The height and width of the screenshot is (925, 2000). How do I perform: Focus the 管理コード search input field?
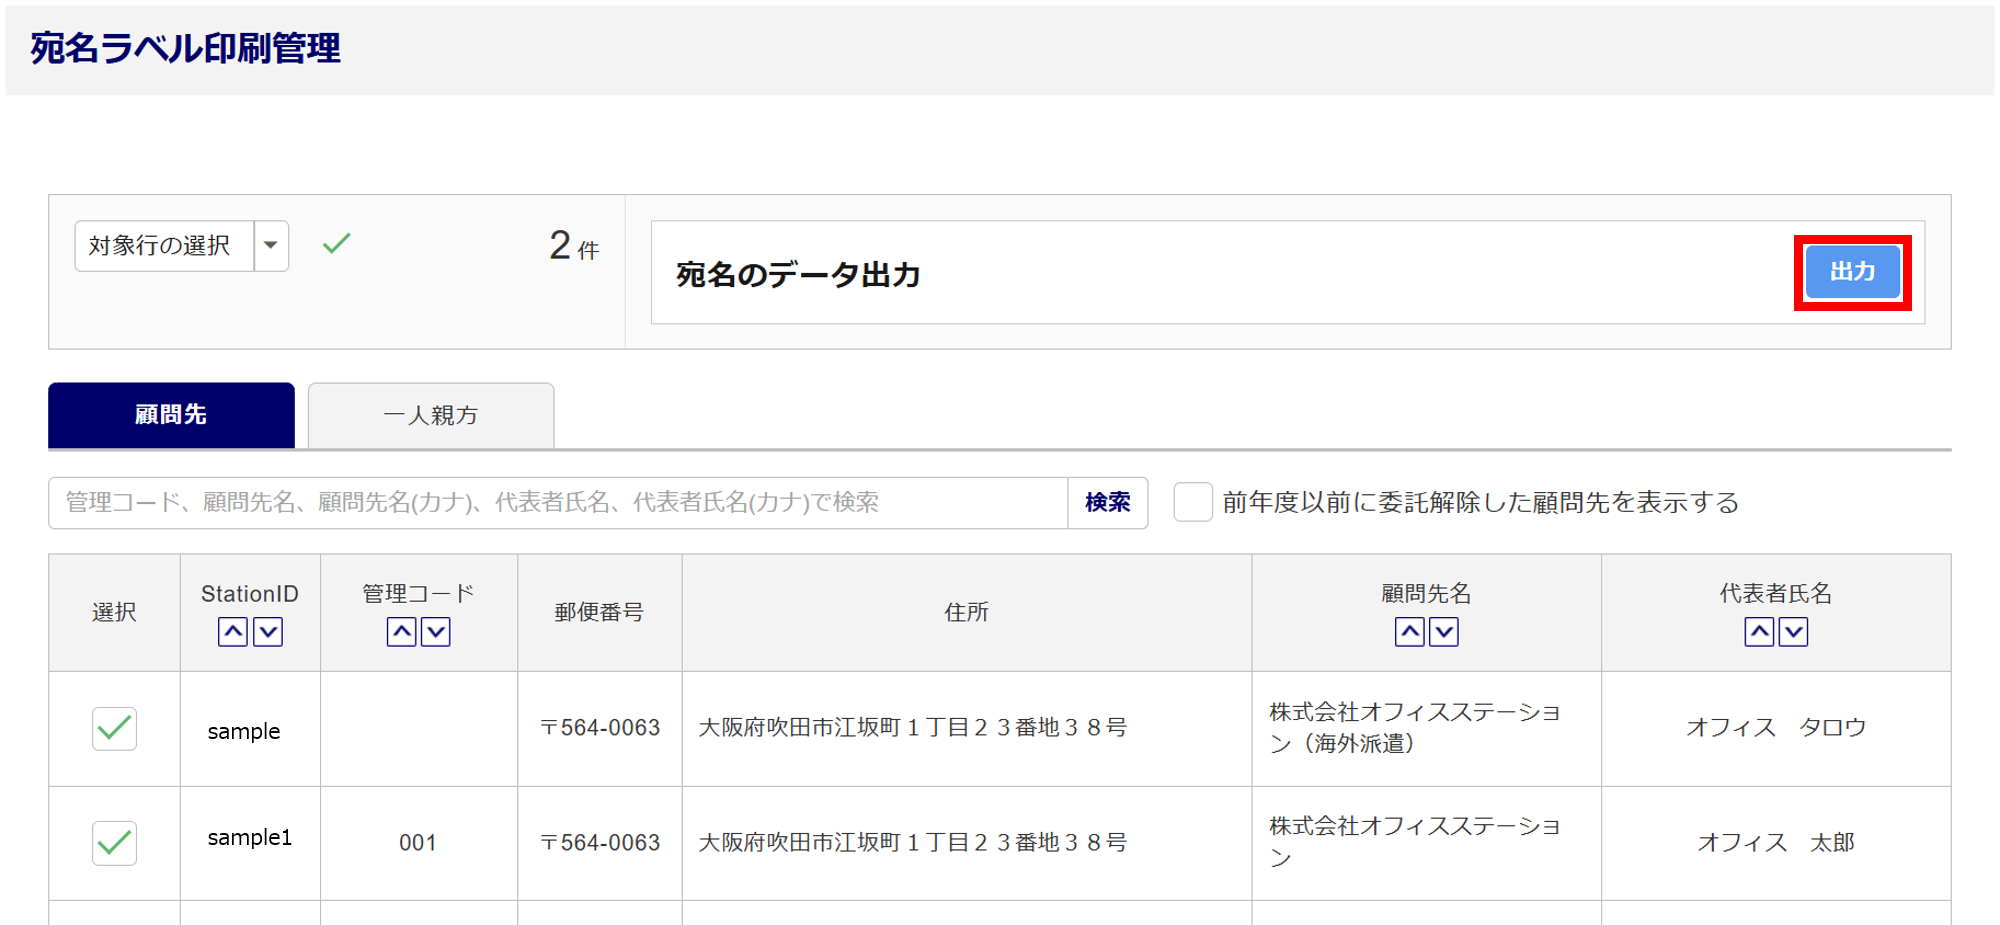click(x=558, y=502)
